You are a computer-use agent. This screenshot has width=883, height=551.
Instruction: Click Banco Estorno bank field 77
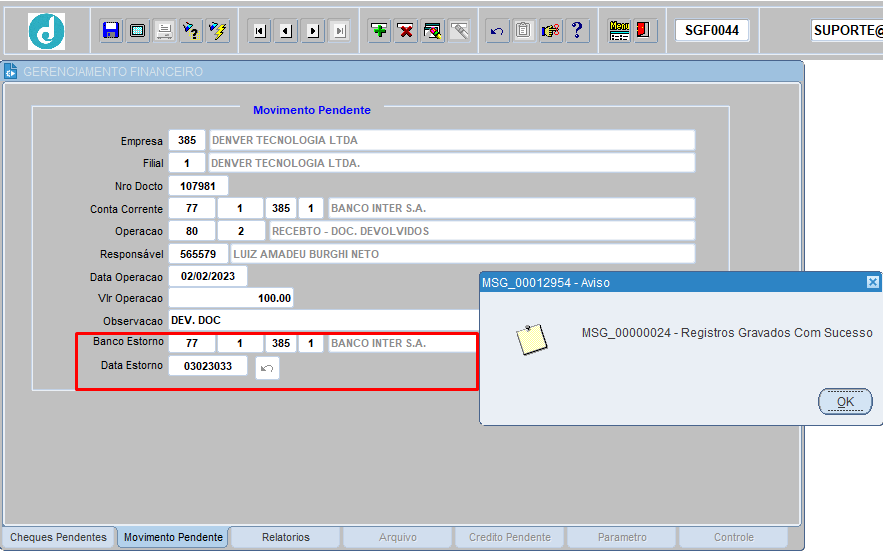coord(192,343)
